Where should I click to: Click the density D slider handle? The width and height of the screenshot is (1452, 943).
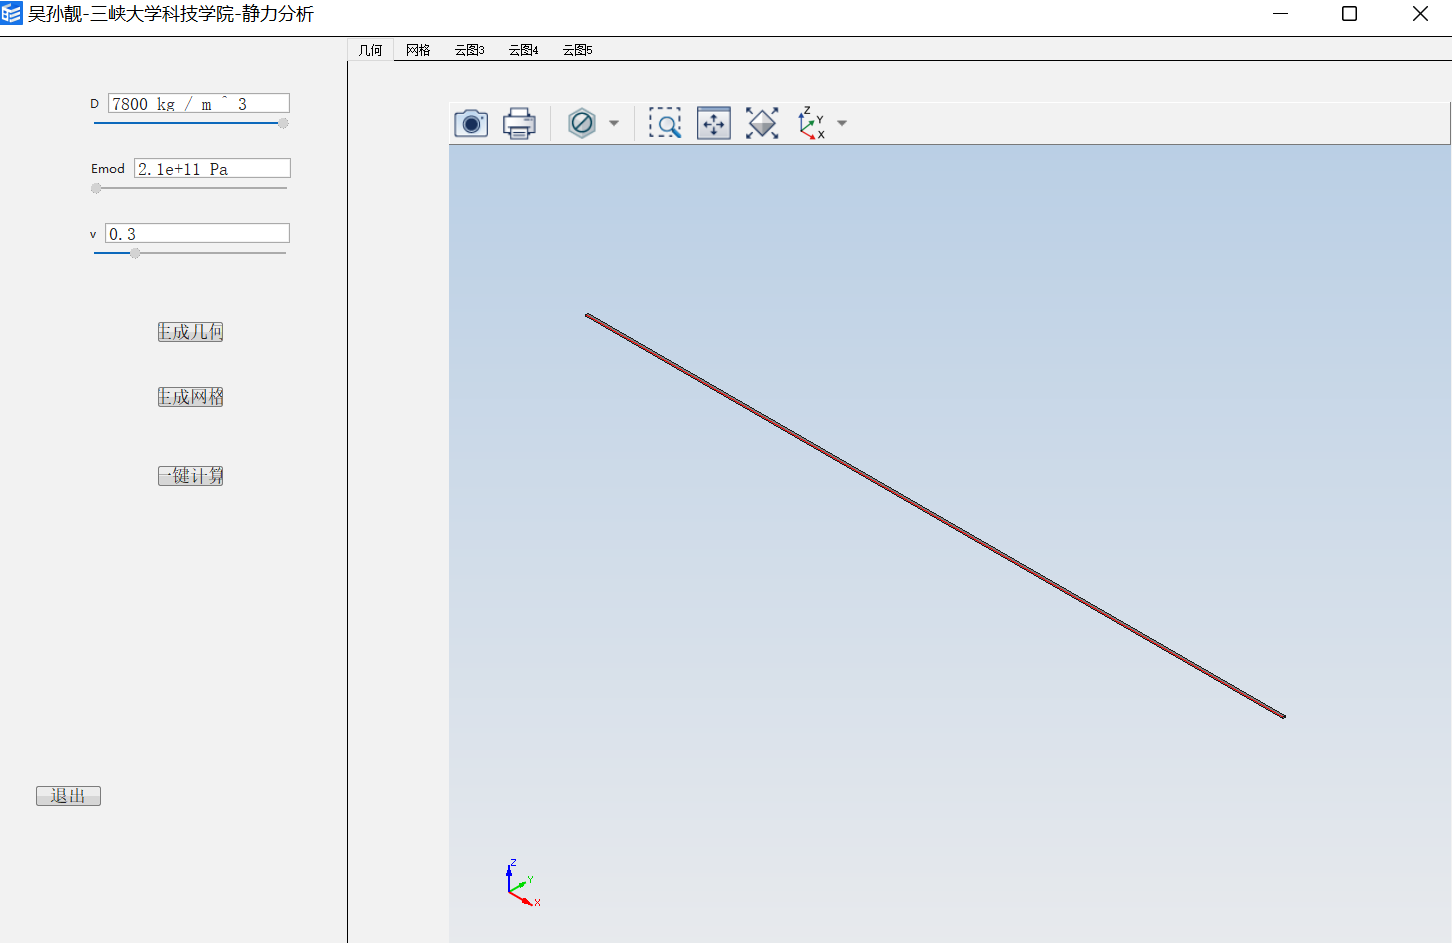[283, 124]
